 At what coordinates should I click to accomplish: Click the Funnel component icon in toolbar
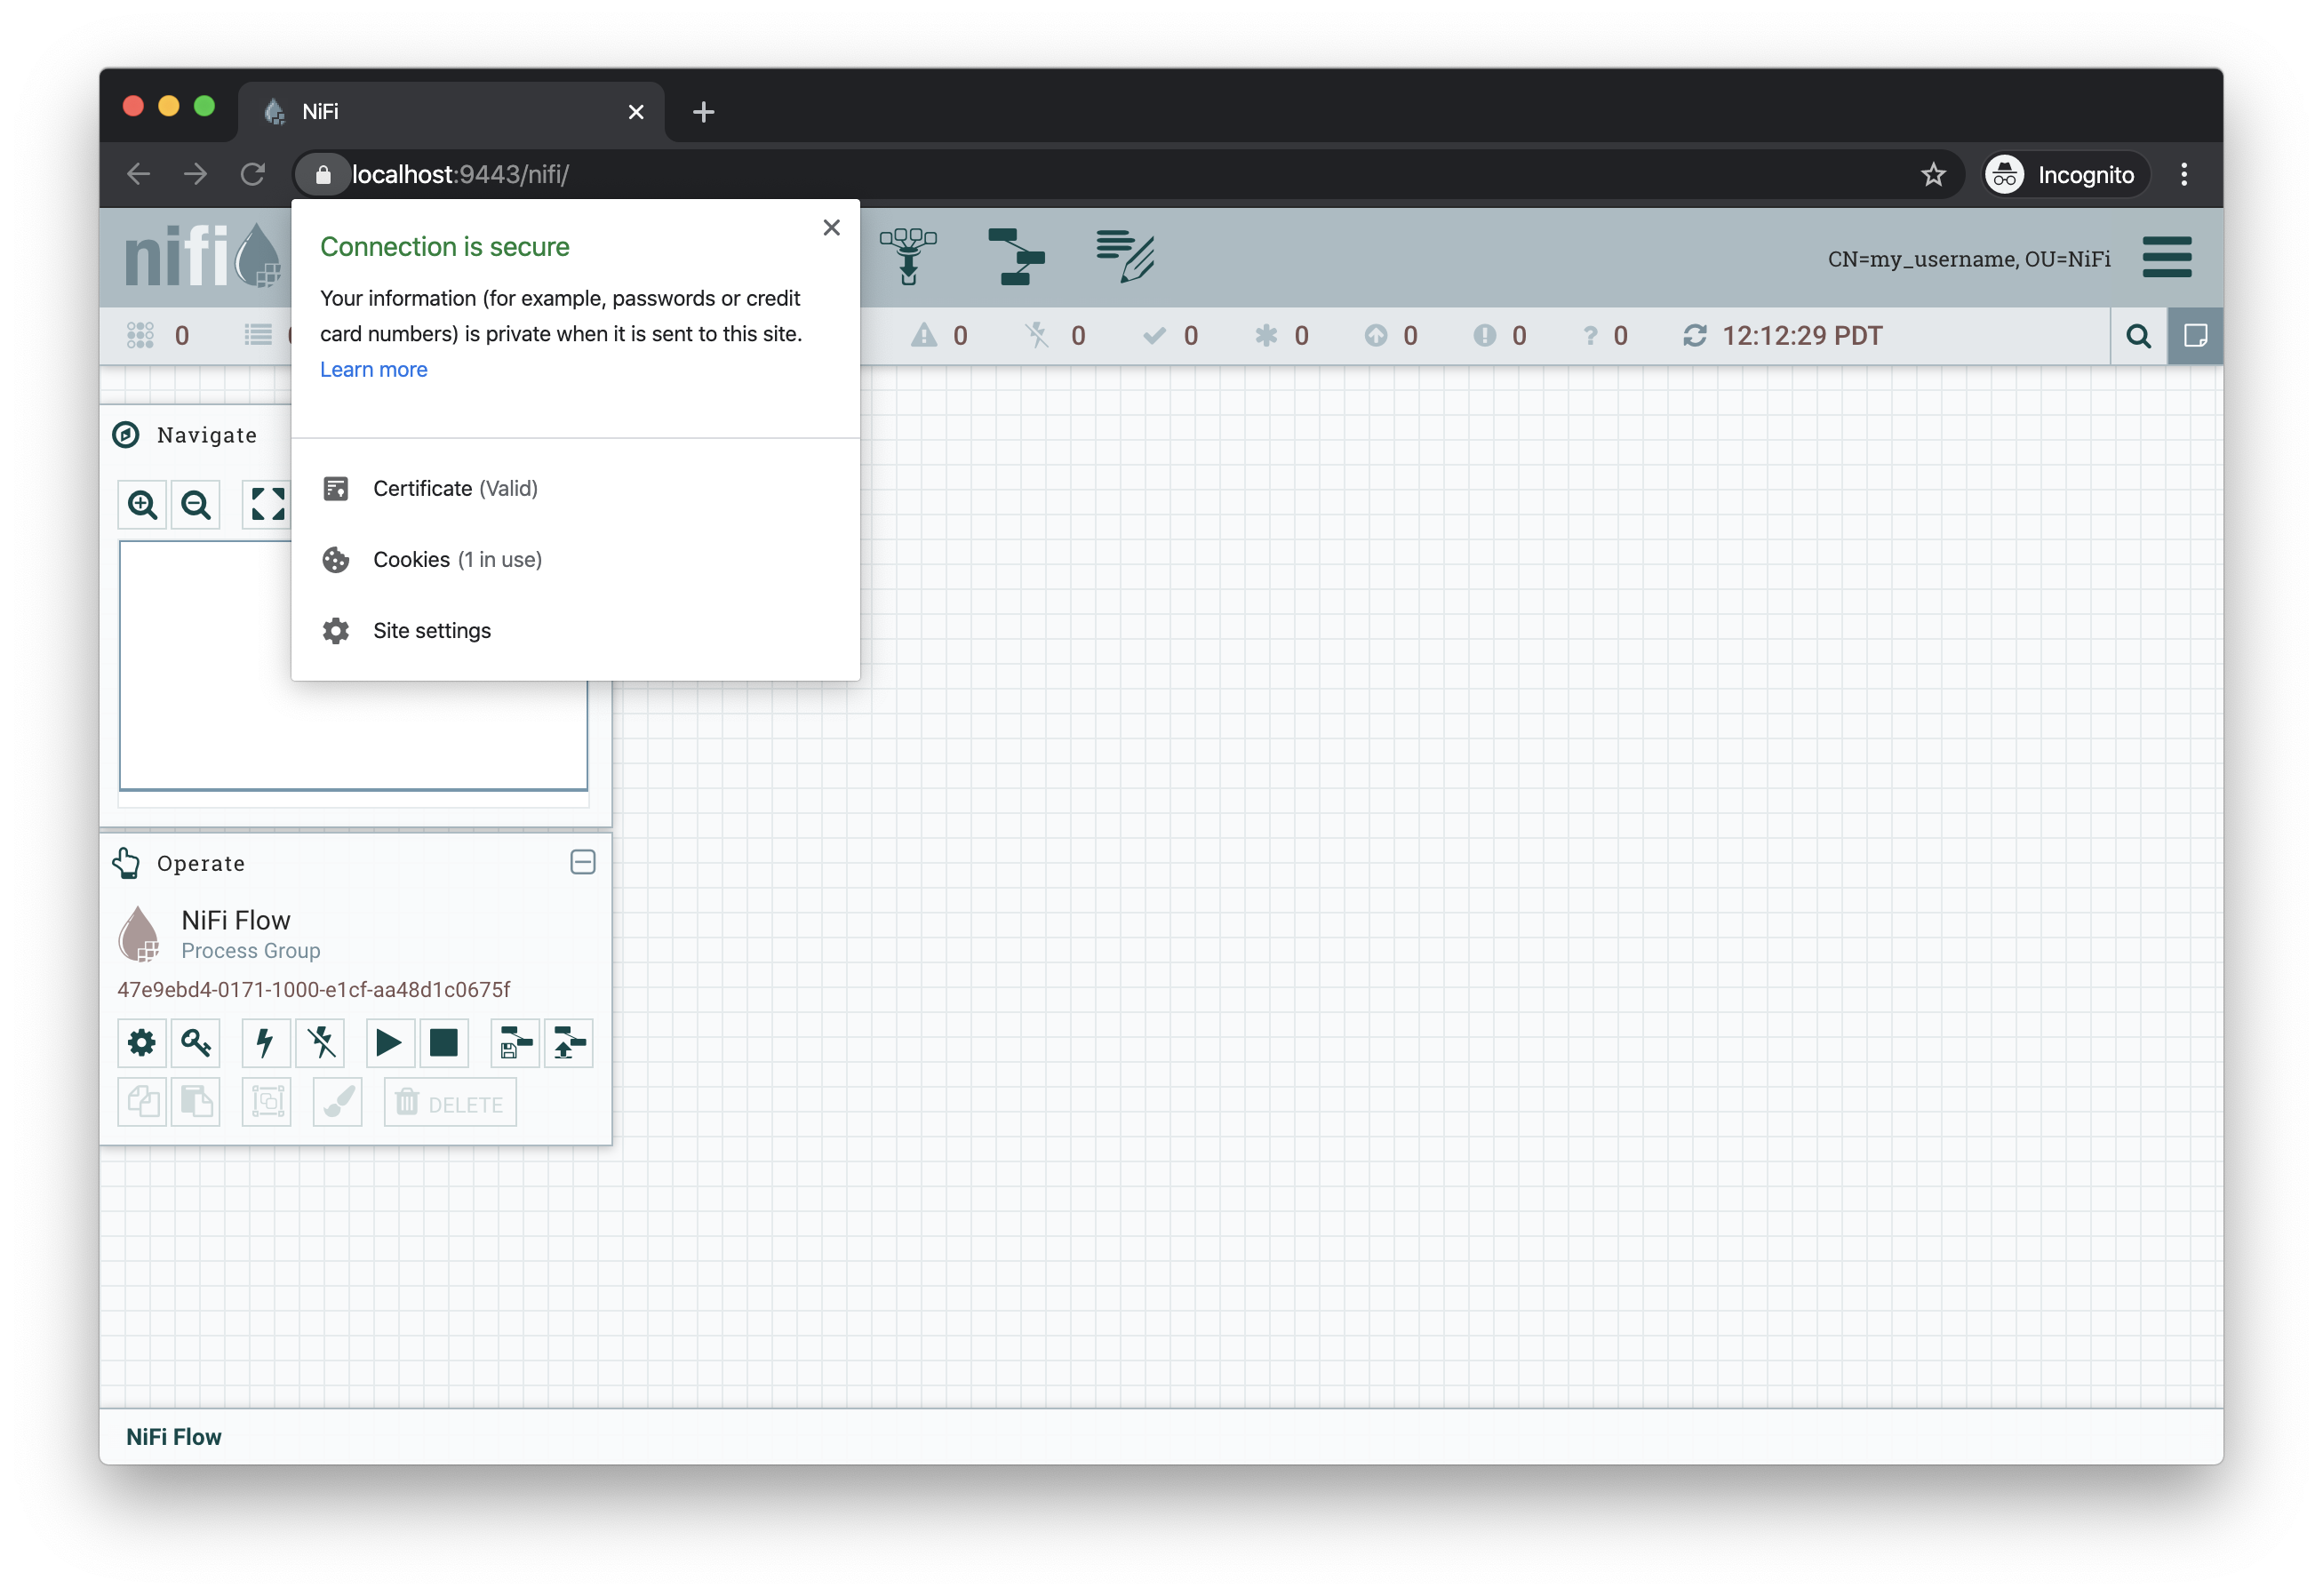pos(907,256)
